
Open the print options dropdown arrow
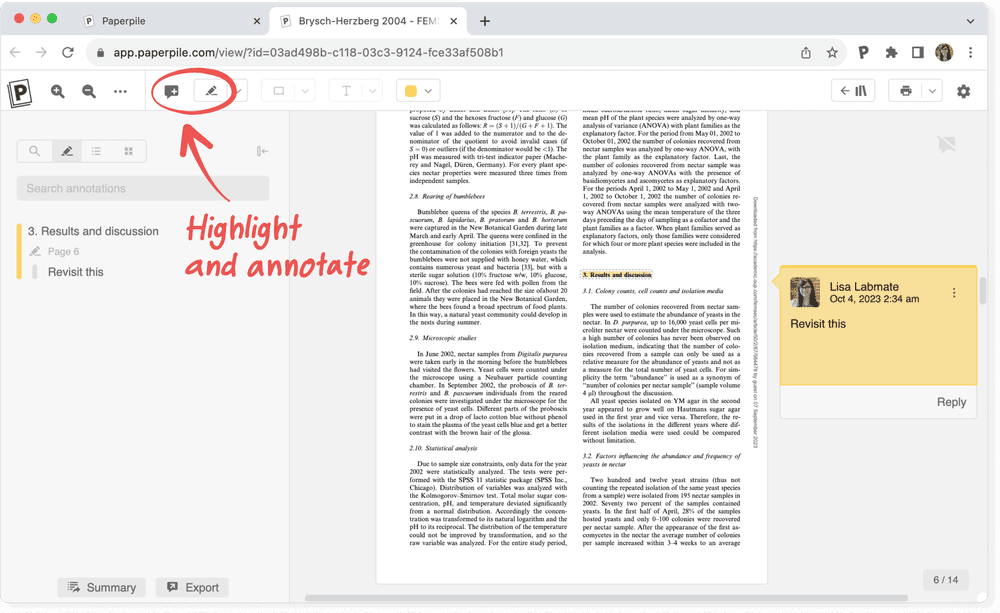(932, 91)
